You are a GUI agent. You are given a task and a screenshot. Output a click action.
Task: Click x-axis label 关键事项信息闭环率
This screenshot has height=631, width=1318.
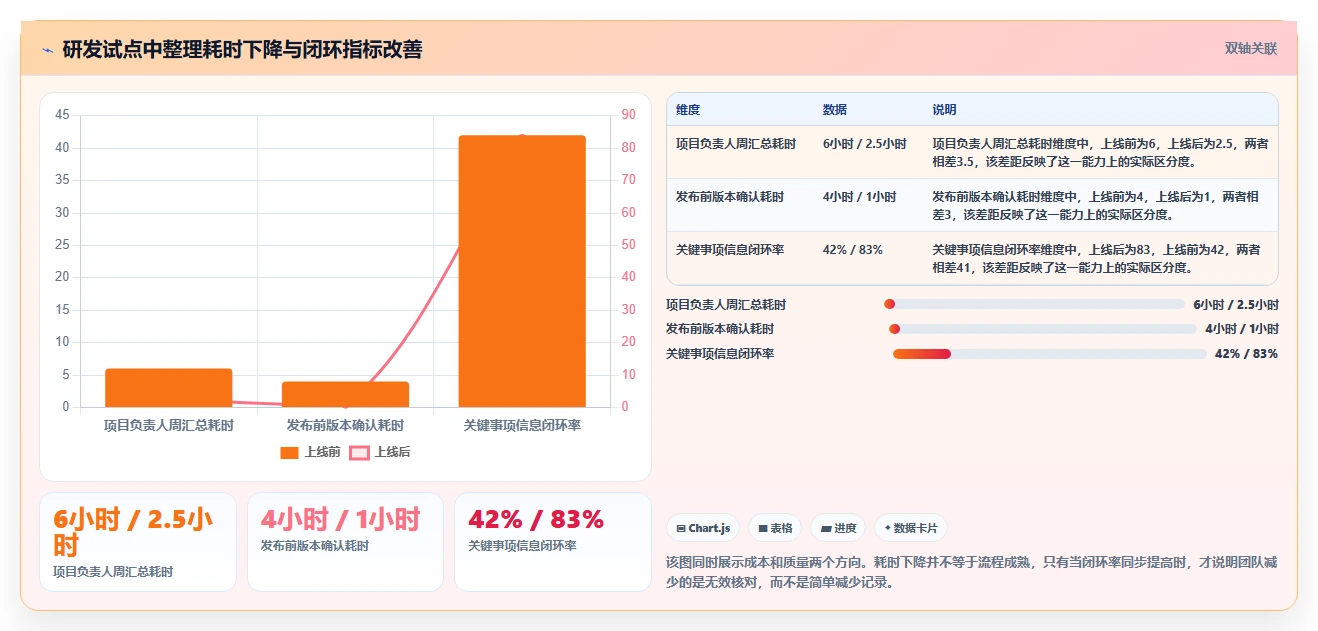(522, 425)
